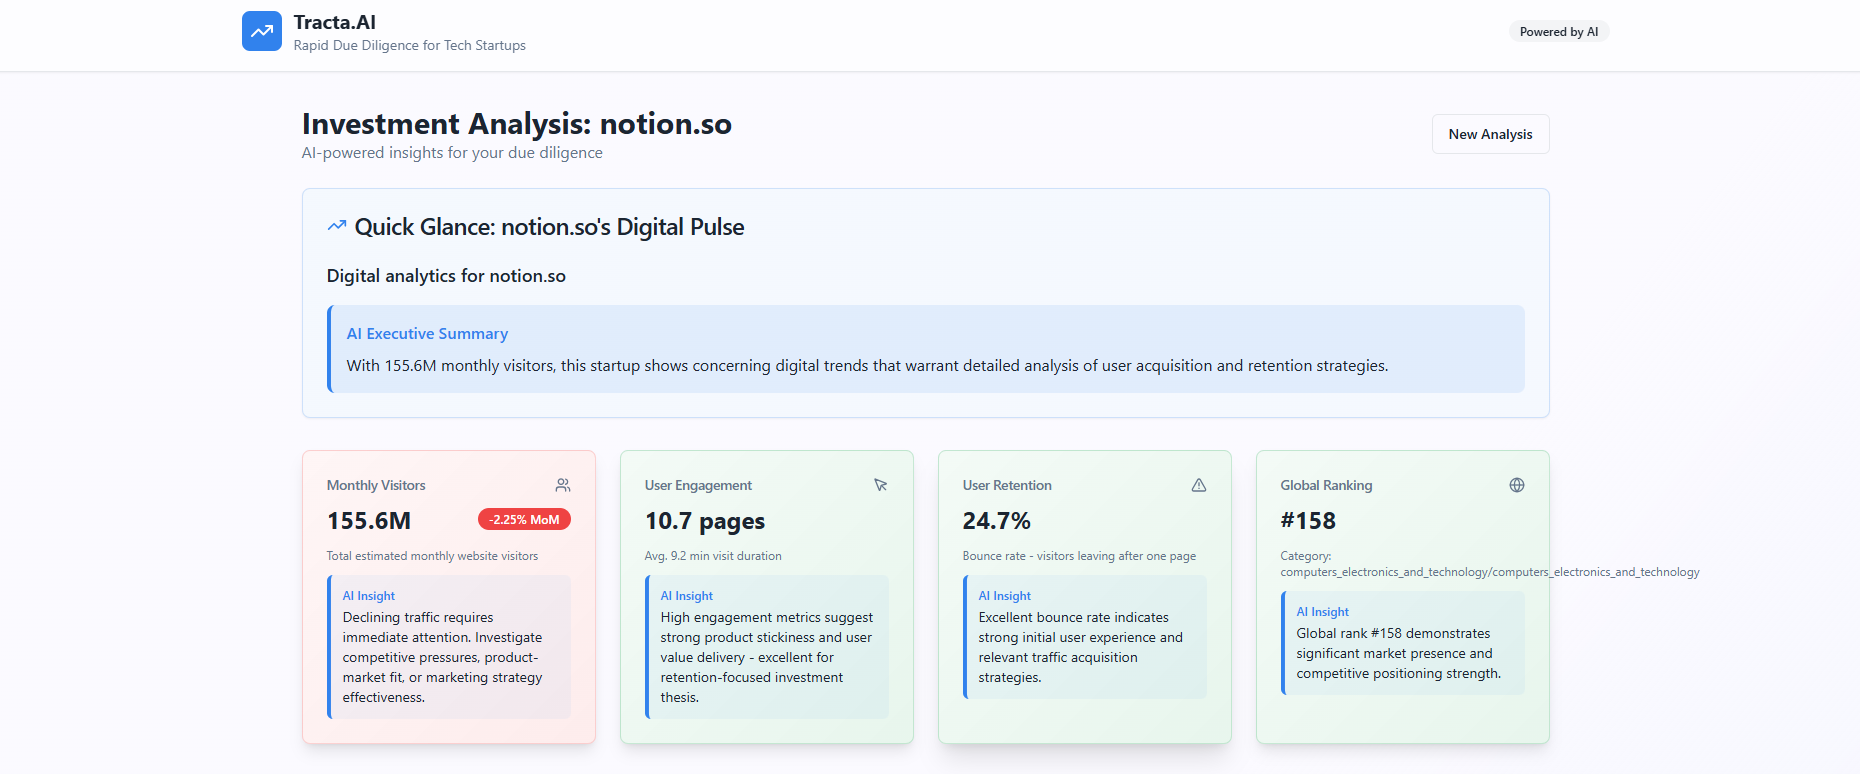Click 'Avg. 9.2 min visit duration' caption
The height and width of the screenshot is (774, 1860).
coord(713,556)
